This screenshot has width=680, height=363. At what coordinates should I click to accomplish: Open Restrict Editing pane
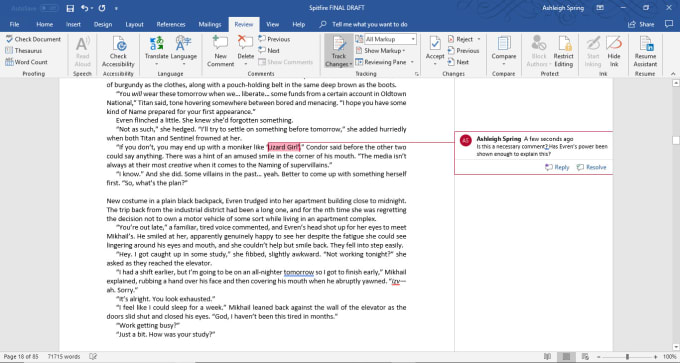click(563, 52)
